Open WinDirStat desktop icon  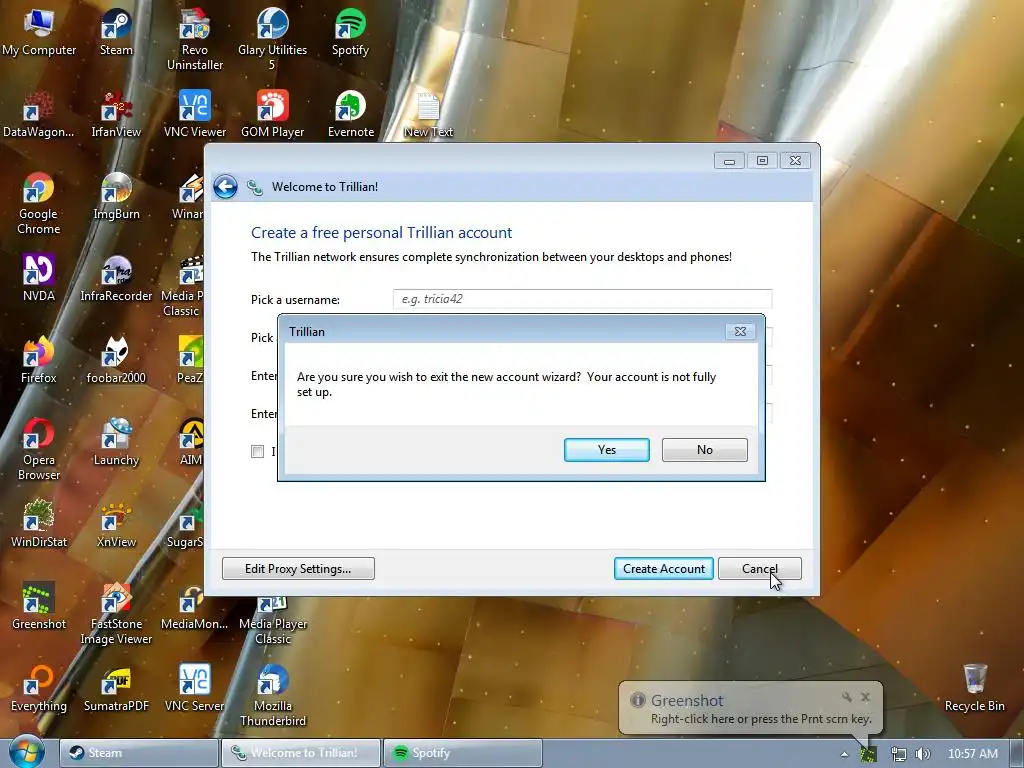pos(39,524)
